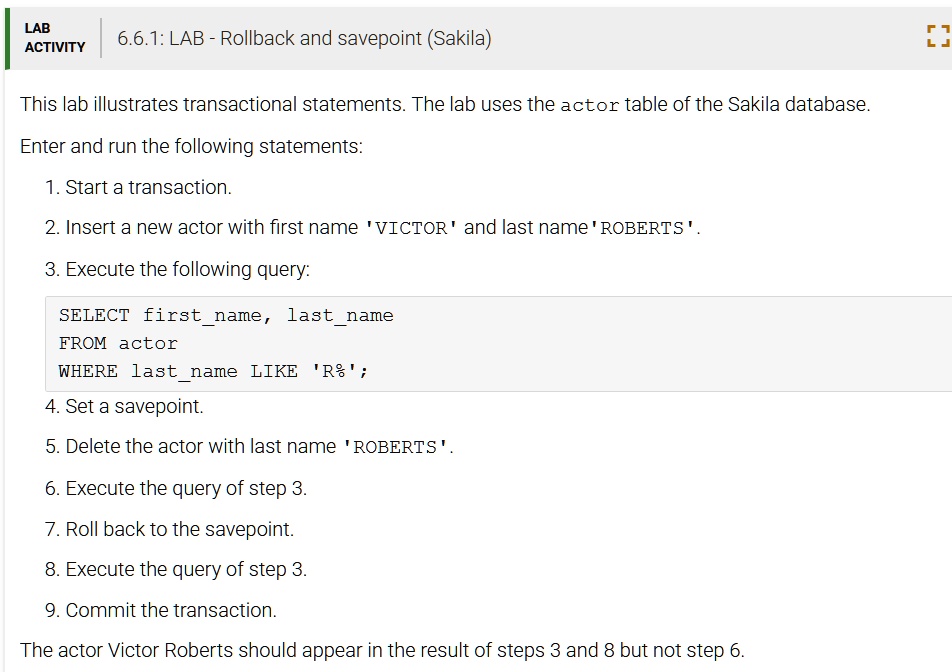The width and height of the screenshot is (952, 672).
Task: Click step 6, Execute the query of step 3
Action: tap(176, 488)
